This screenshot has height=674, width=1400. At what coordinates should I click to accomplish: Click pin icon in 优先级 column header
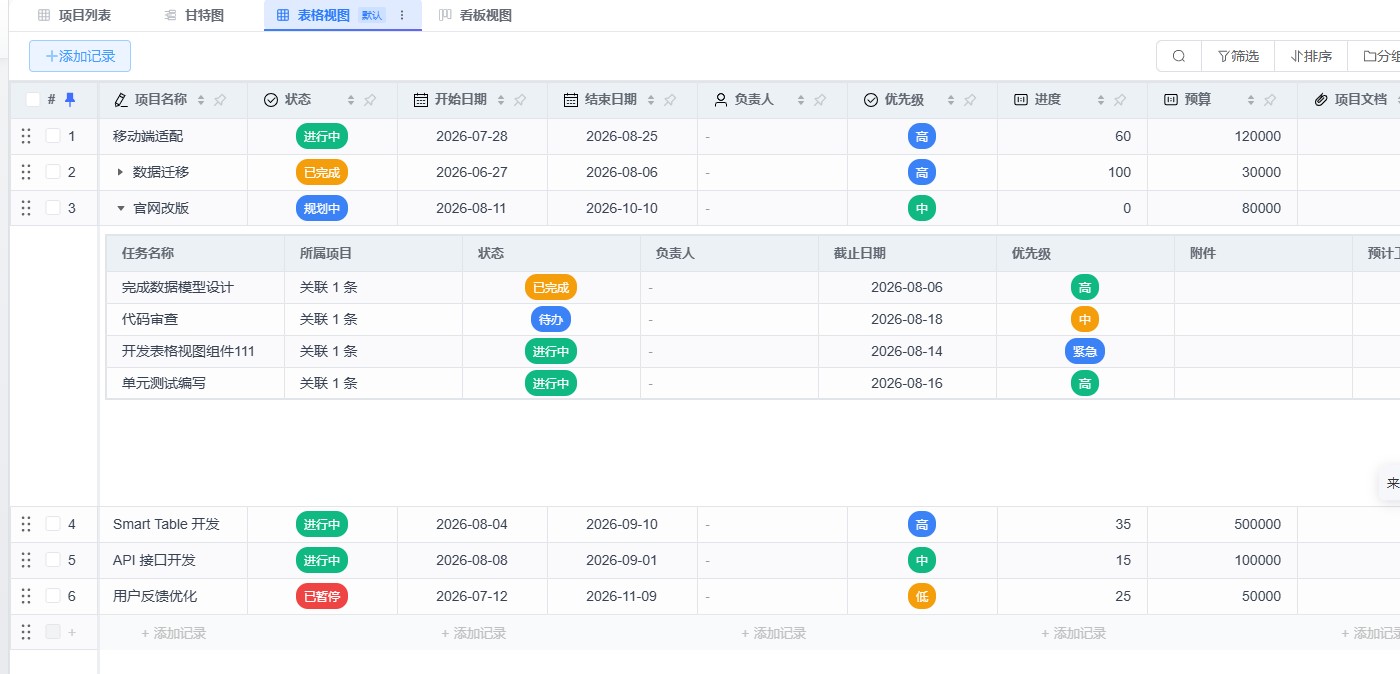pyautogui.click(x=970, y=100)
